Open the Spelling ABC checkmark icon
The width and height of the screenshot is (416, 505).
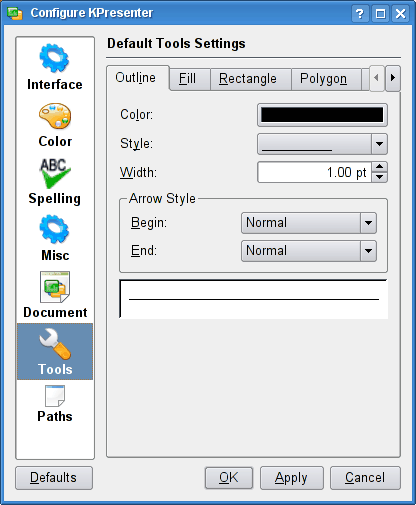[55, 173]
